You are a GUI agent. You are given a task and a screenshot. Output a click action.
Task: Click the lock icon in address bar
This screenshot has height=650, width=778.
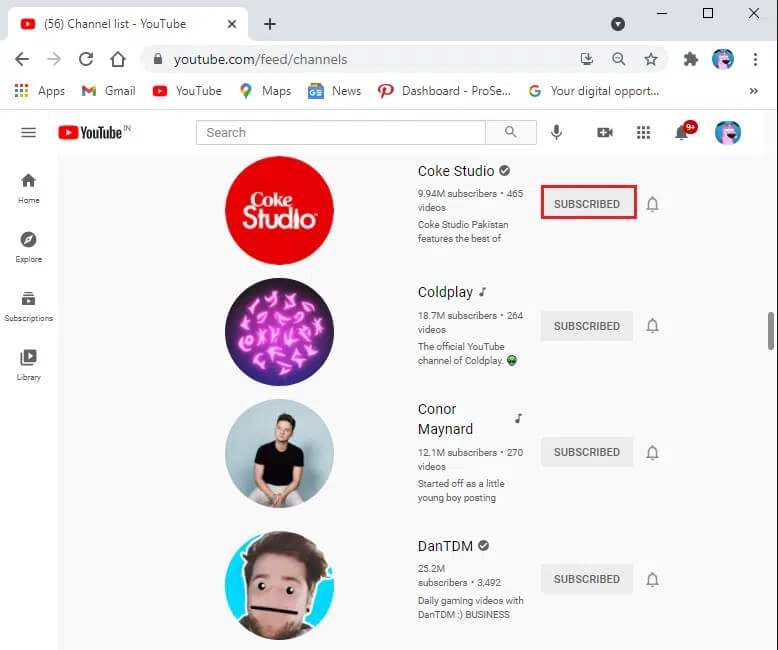tap(158, 59)
